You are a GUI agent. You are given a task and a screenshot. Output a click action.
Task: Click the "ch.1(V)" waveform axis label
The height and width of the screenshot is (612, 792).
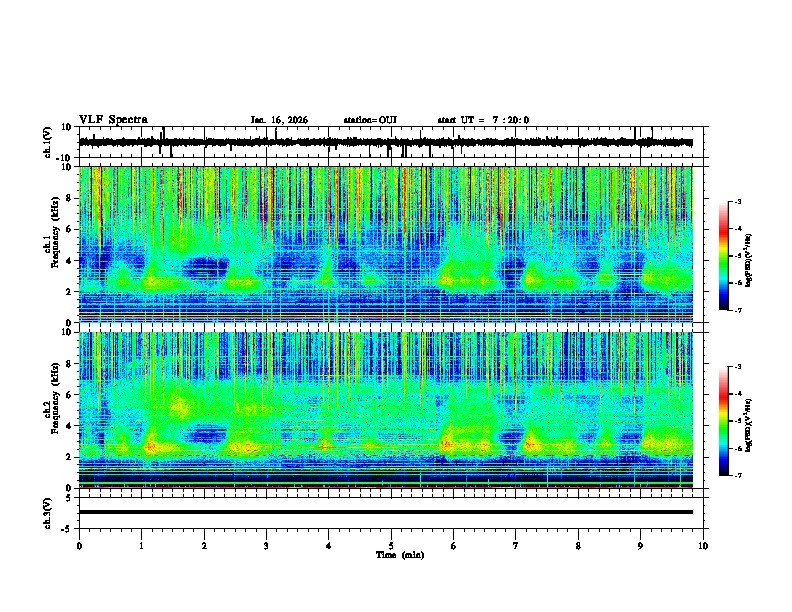[x=48, y=142]
